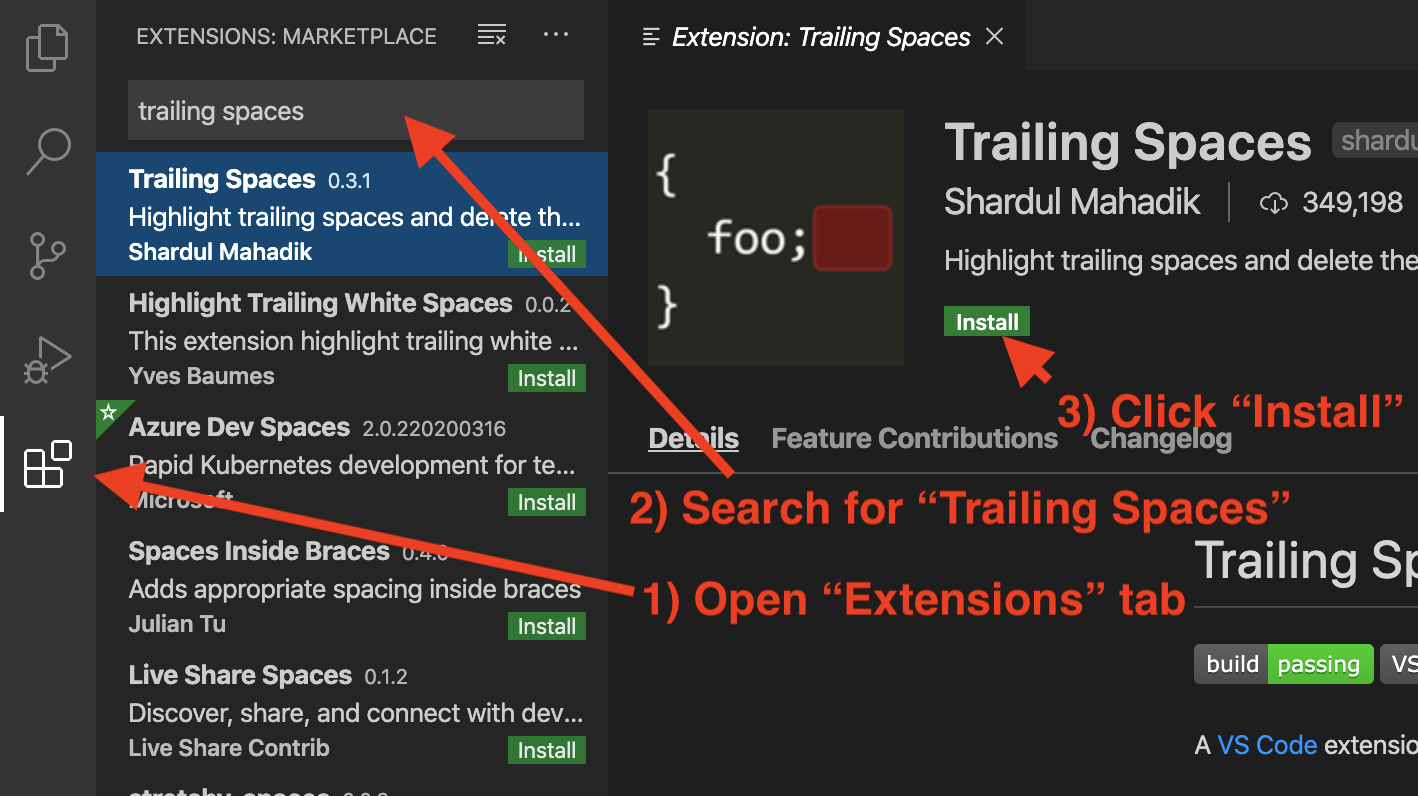Install Spaces Inside Braces by Julian Tu
This screenshot has height=796, width=1418.
tap(546, 626)
